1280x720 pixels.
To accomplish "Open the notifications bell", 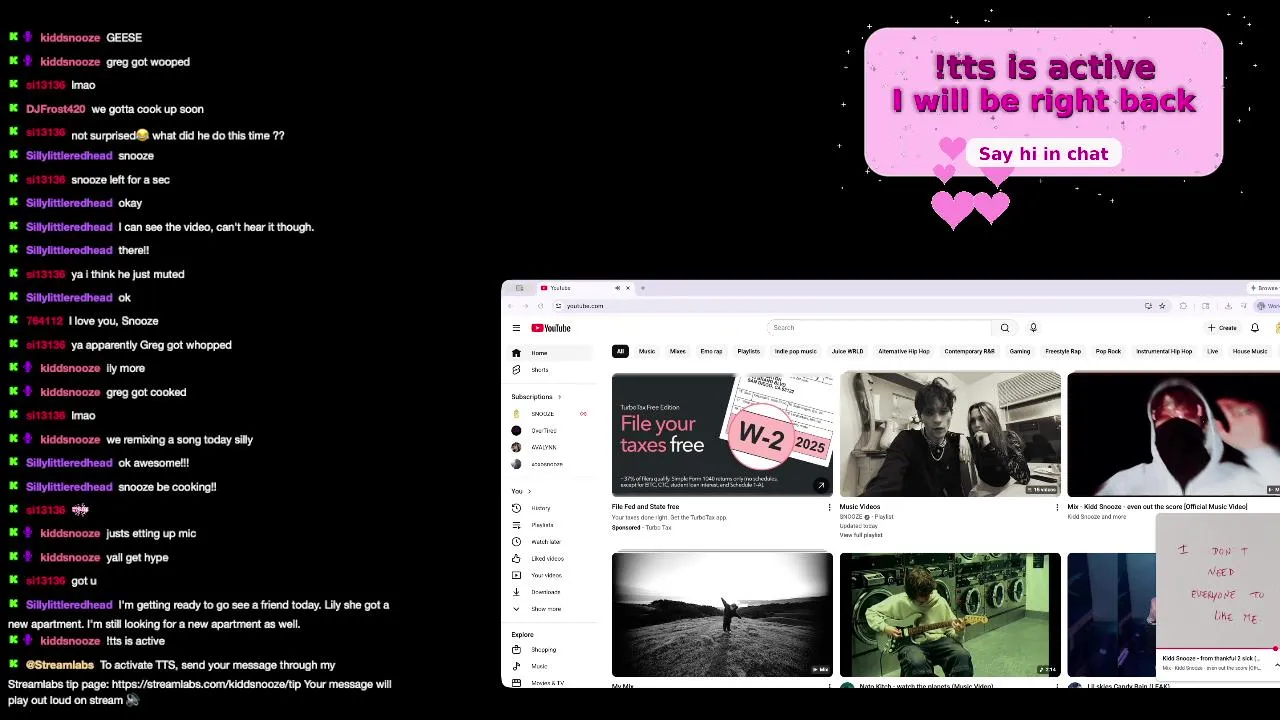I will coord(1255,328).
